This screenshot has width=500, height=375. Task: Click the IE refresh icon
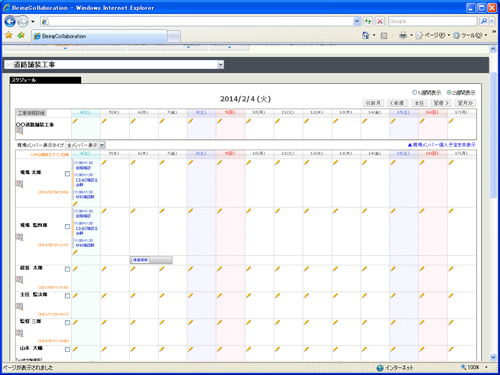(x=368, y=21)
